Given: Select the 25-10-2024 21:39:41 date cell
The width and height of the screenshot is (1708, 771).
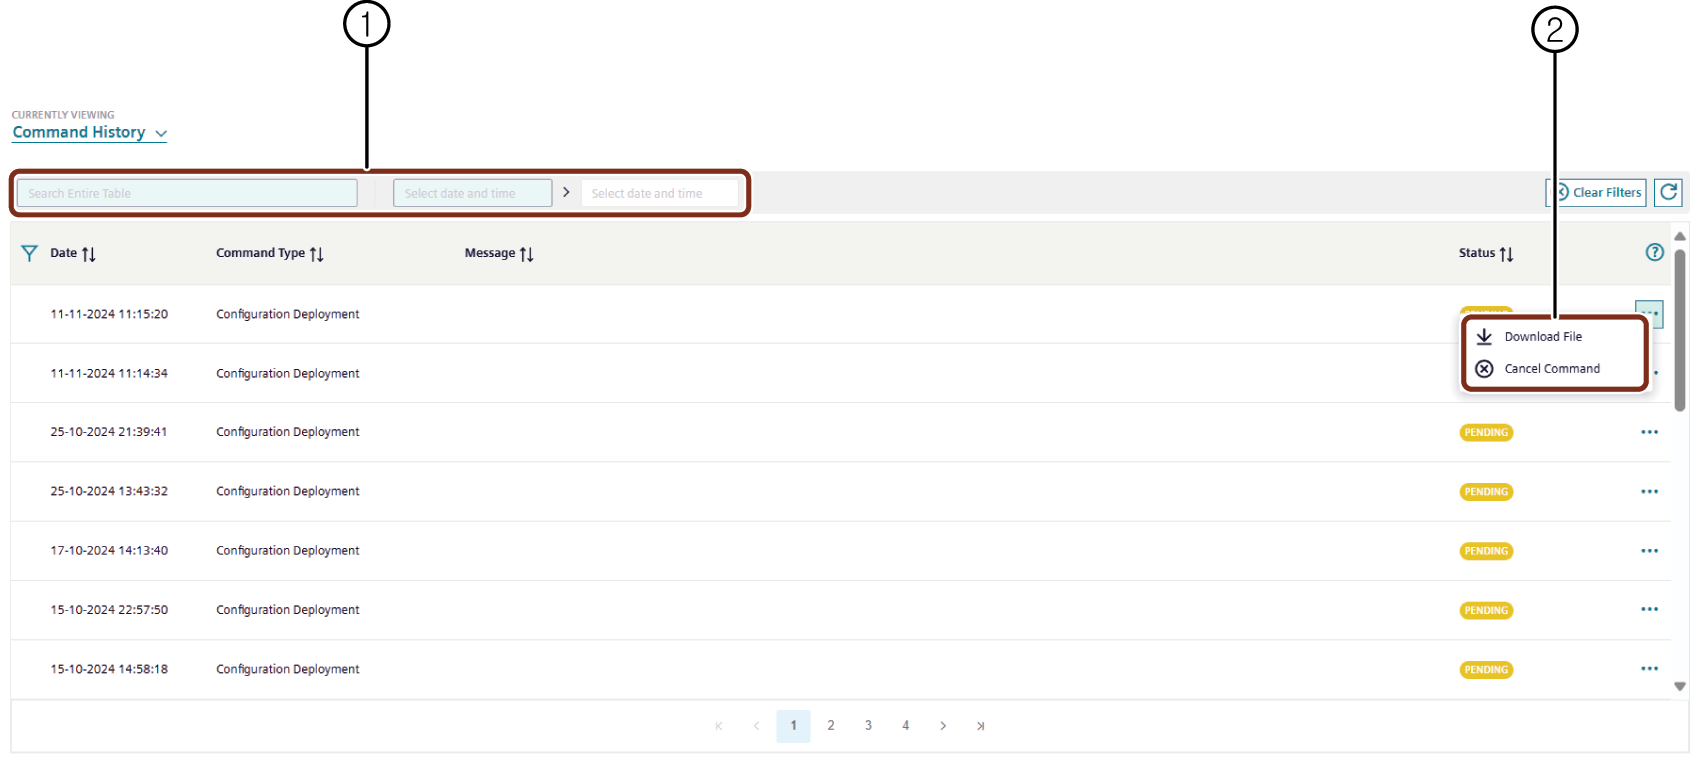Looking at the screenshot, I should 109,432.
